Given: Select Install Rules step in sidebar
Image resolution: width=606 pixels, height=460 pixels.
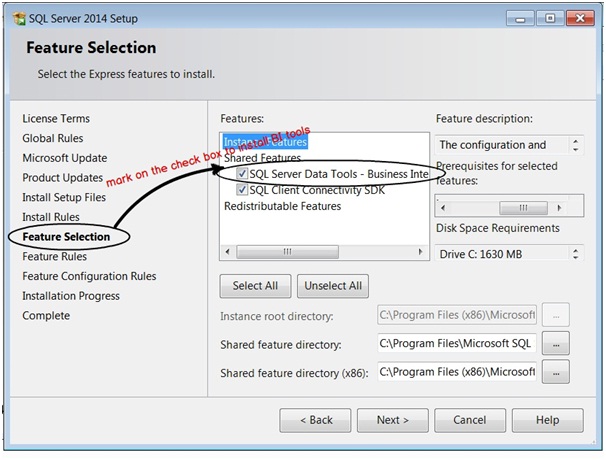Looking at the screenshot, I should point(51,217).
